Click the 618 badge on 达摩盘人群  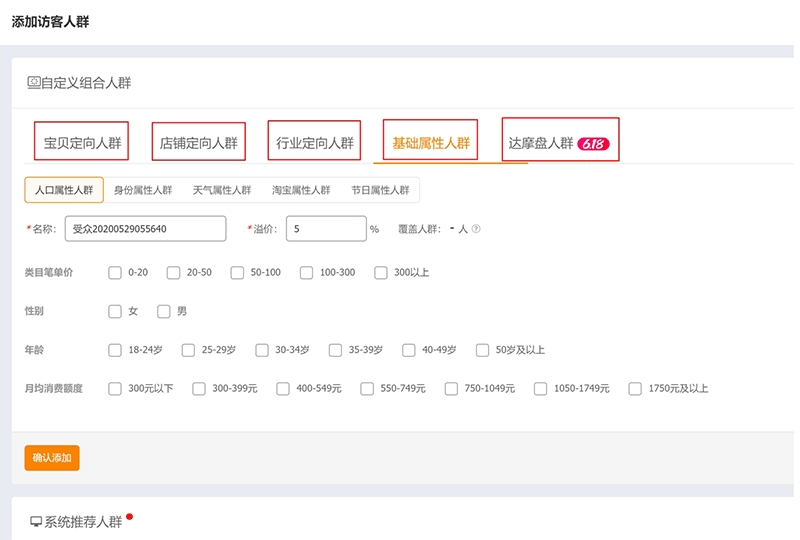[x=593, y=143]
